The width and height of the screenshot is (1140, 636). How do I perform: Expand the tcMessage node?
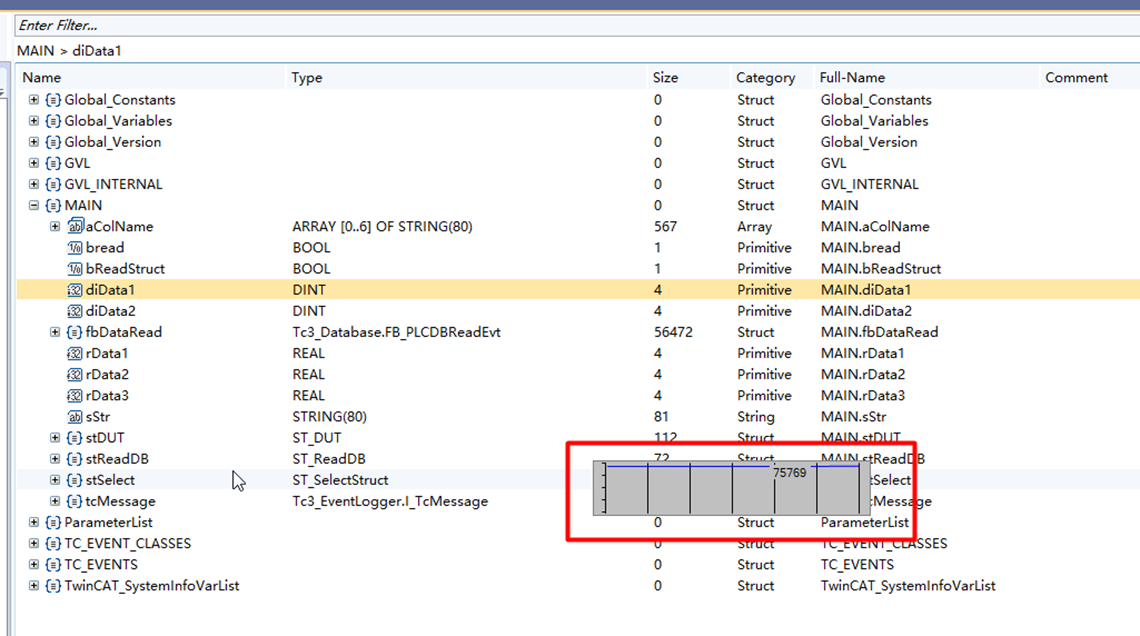[55, 501]
